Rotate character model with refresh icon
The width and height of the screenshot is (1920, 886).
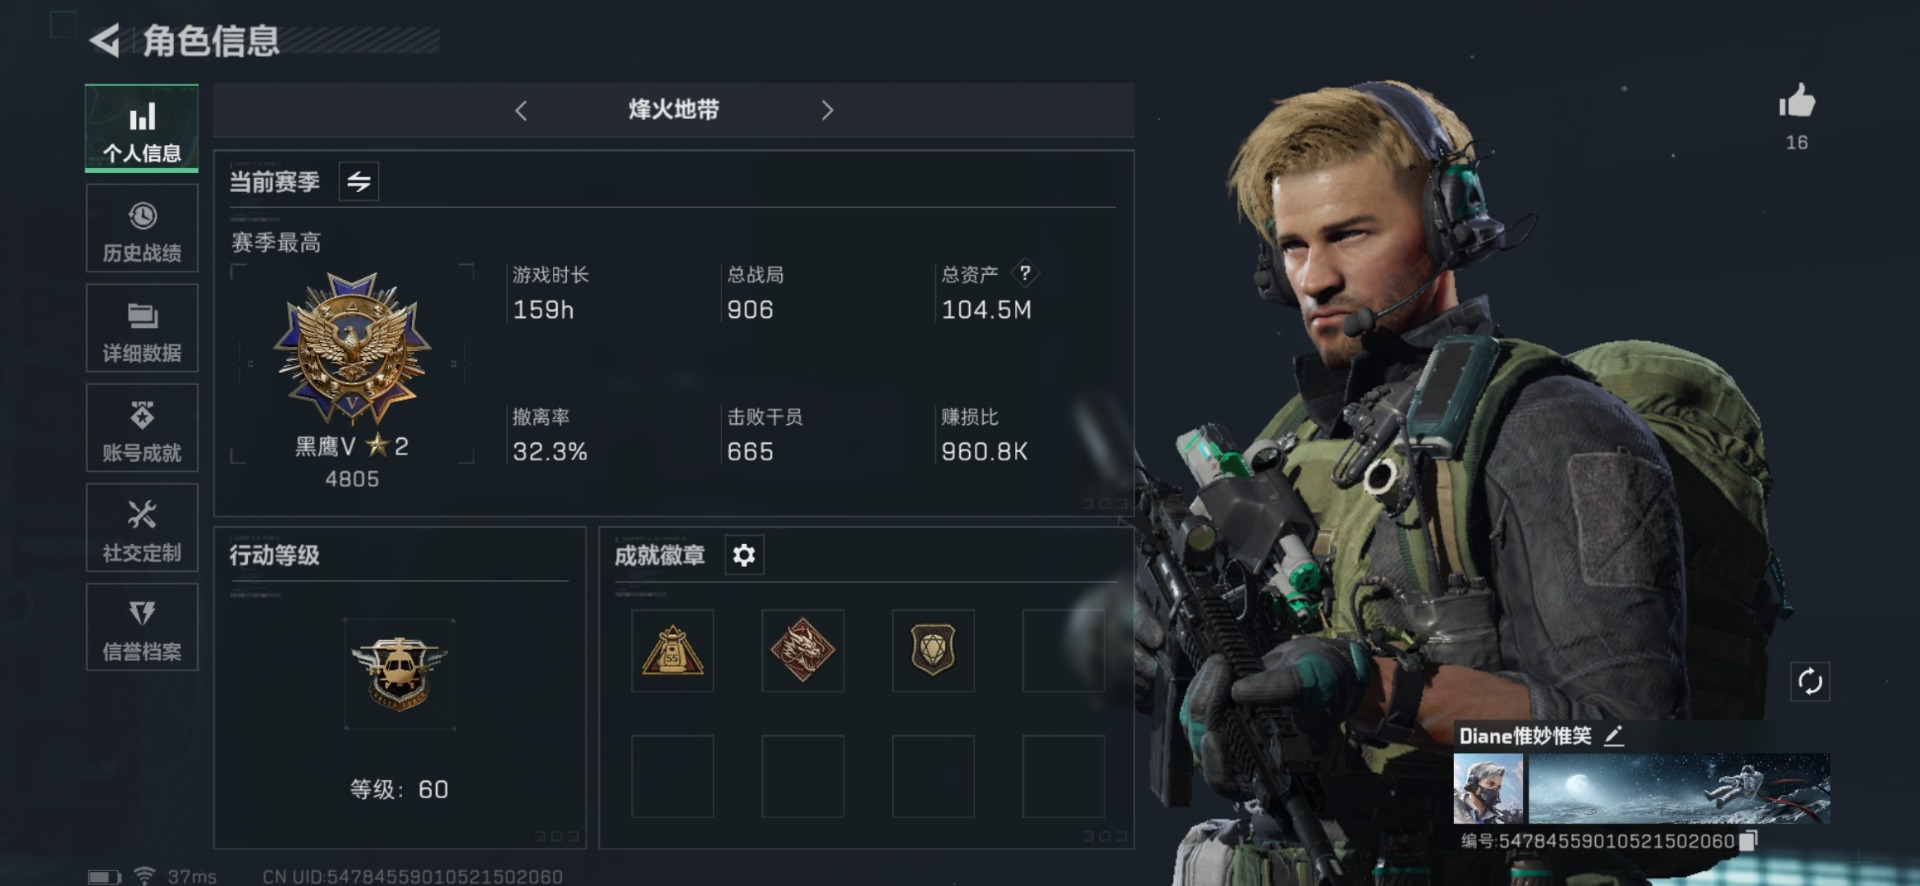(x=1810, y=682)
